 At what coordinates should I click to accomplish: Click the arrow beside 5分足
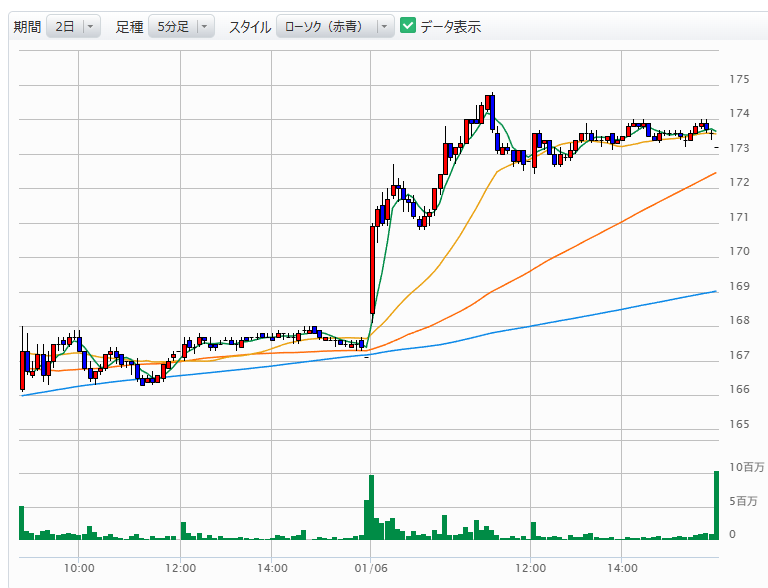(x=205, y=27)
